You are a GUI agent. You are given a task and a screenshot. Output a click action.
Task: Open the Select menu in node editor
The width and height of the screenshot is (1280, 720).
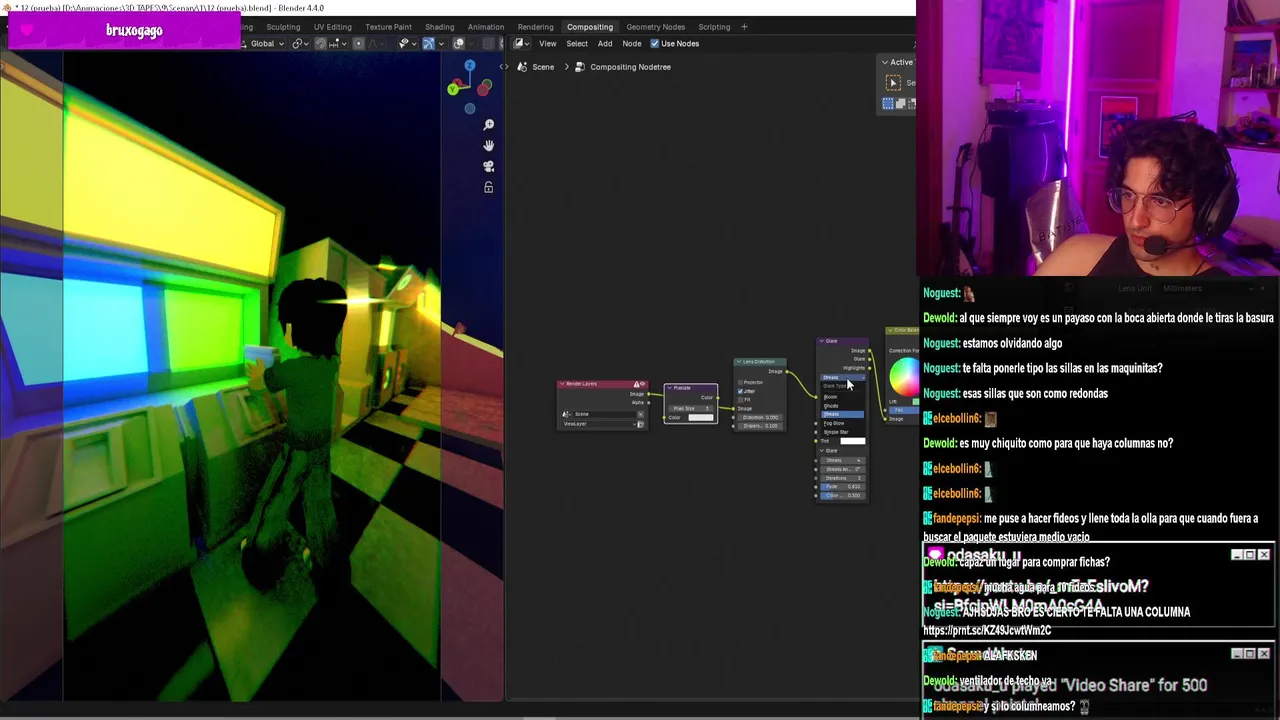[x=577, y=44]
